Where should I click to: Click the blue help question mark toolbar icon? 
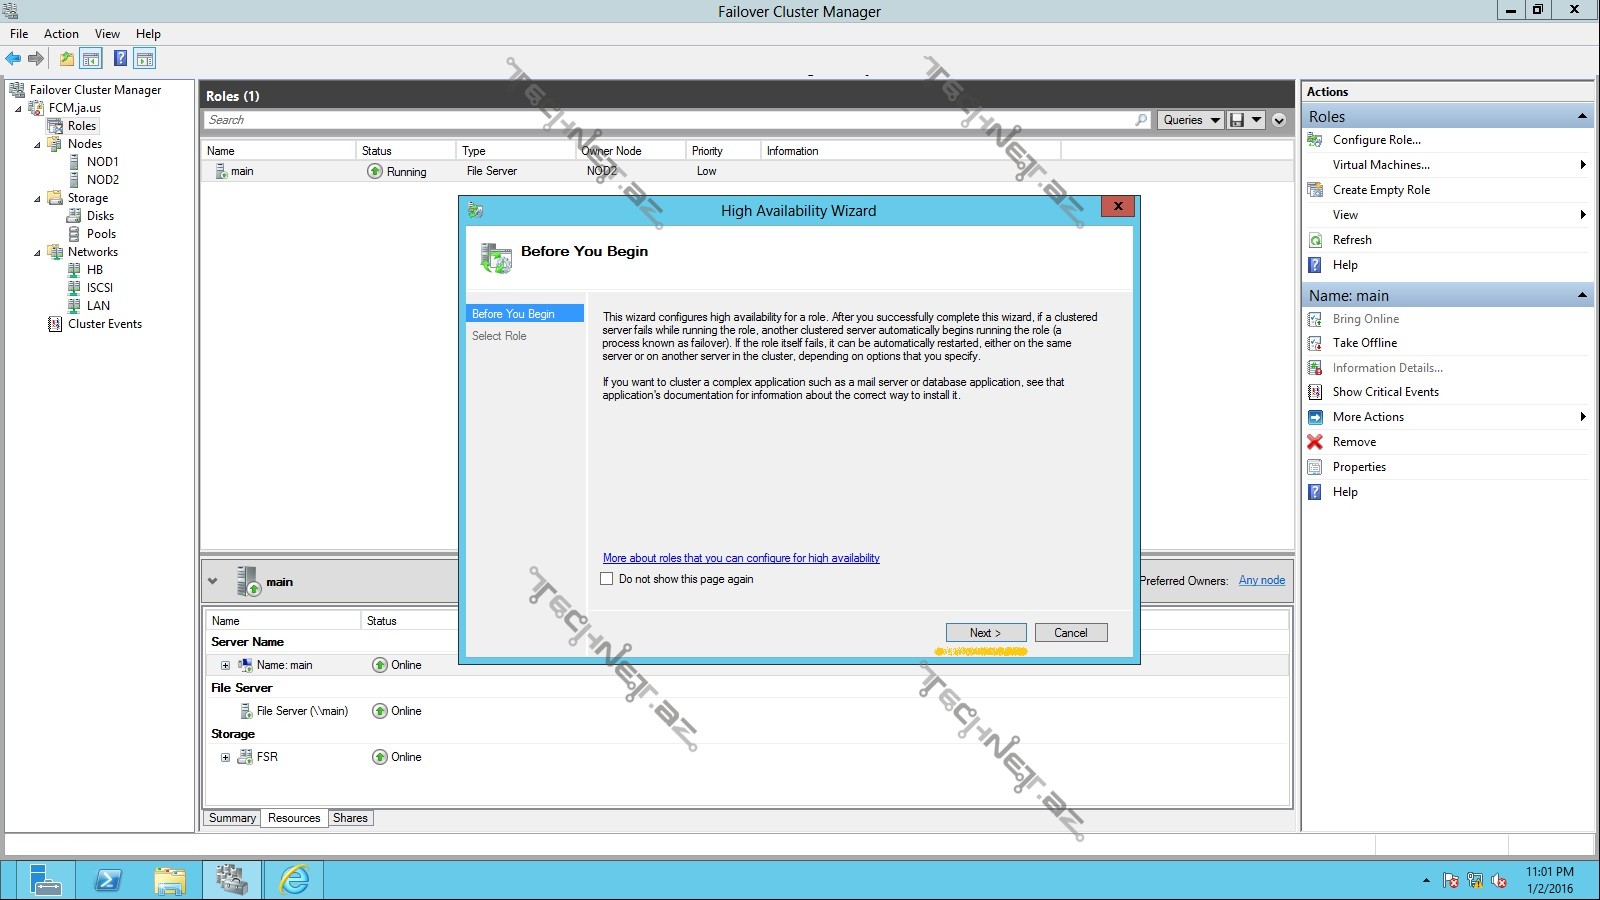point(120,59)
